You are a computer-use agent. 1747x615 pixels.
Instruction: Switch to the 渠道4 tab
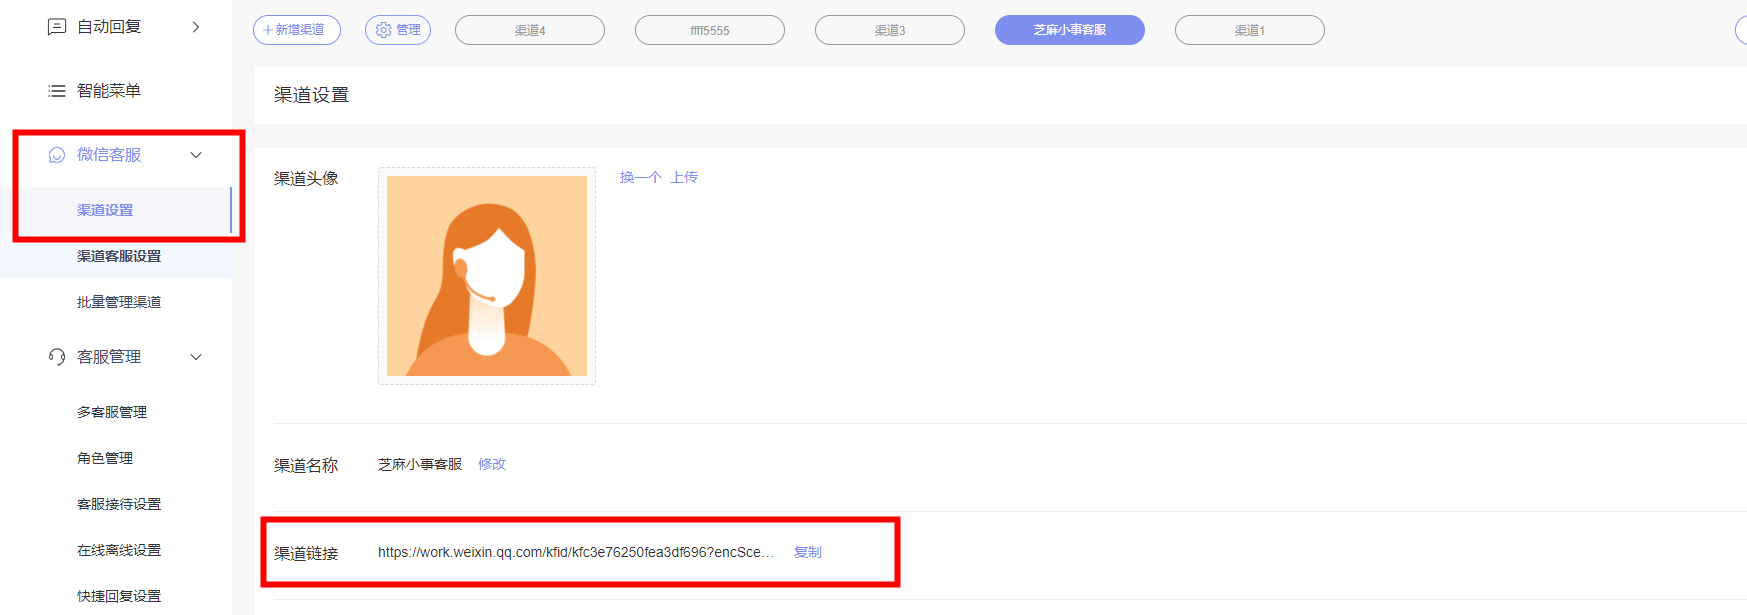pyautogui.click(x=530, y=30)
